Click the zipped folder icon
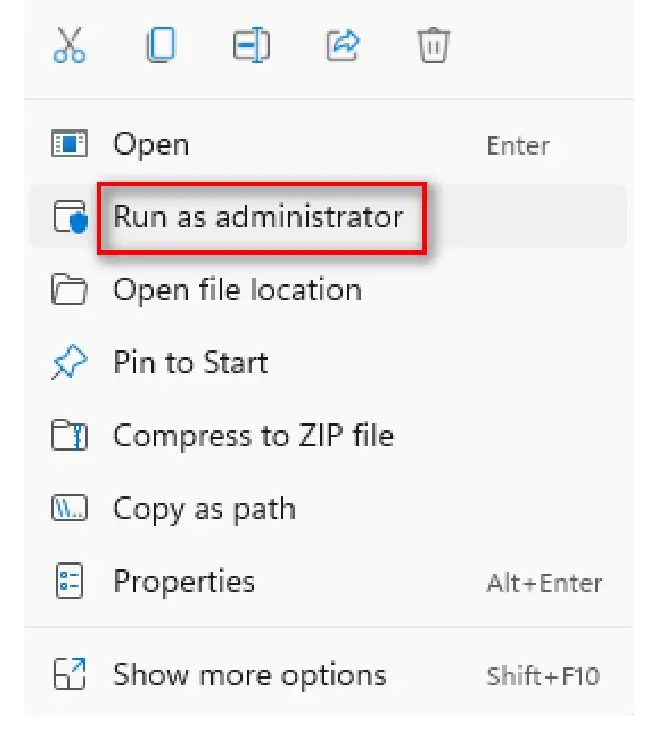Screen dimensions: 665x733 pyautogui.click(x=70, y=436)
